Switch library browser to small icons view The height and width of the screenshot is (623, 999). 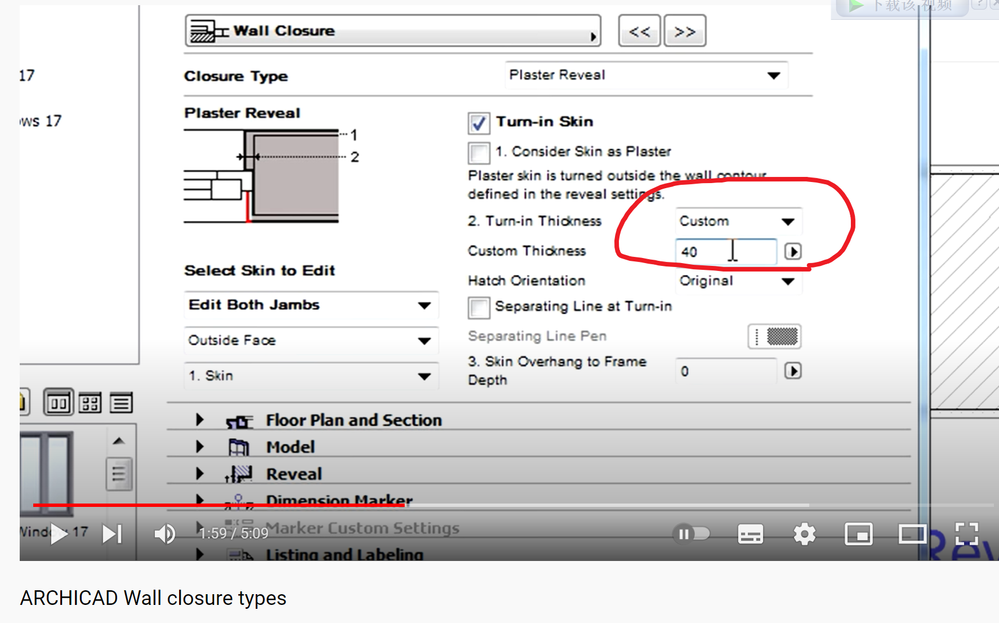[x=90, y=403]
